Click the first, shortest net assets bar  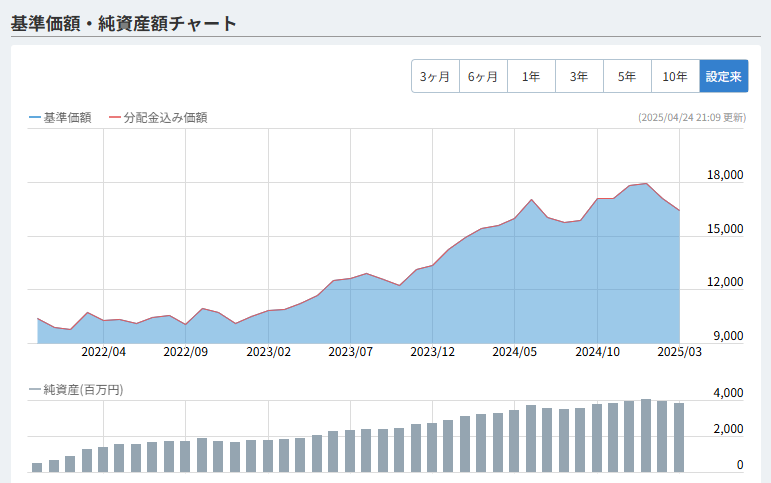tap(37, 468)
